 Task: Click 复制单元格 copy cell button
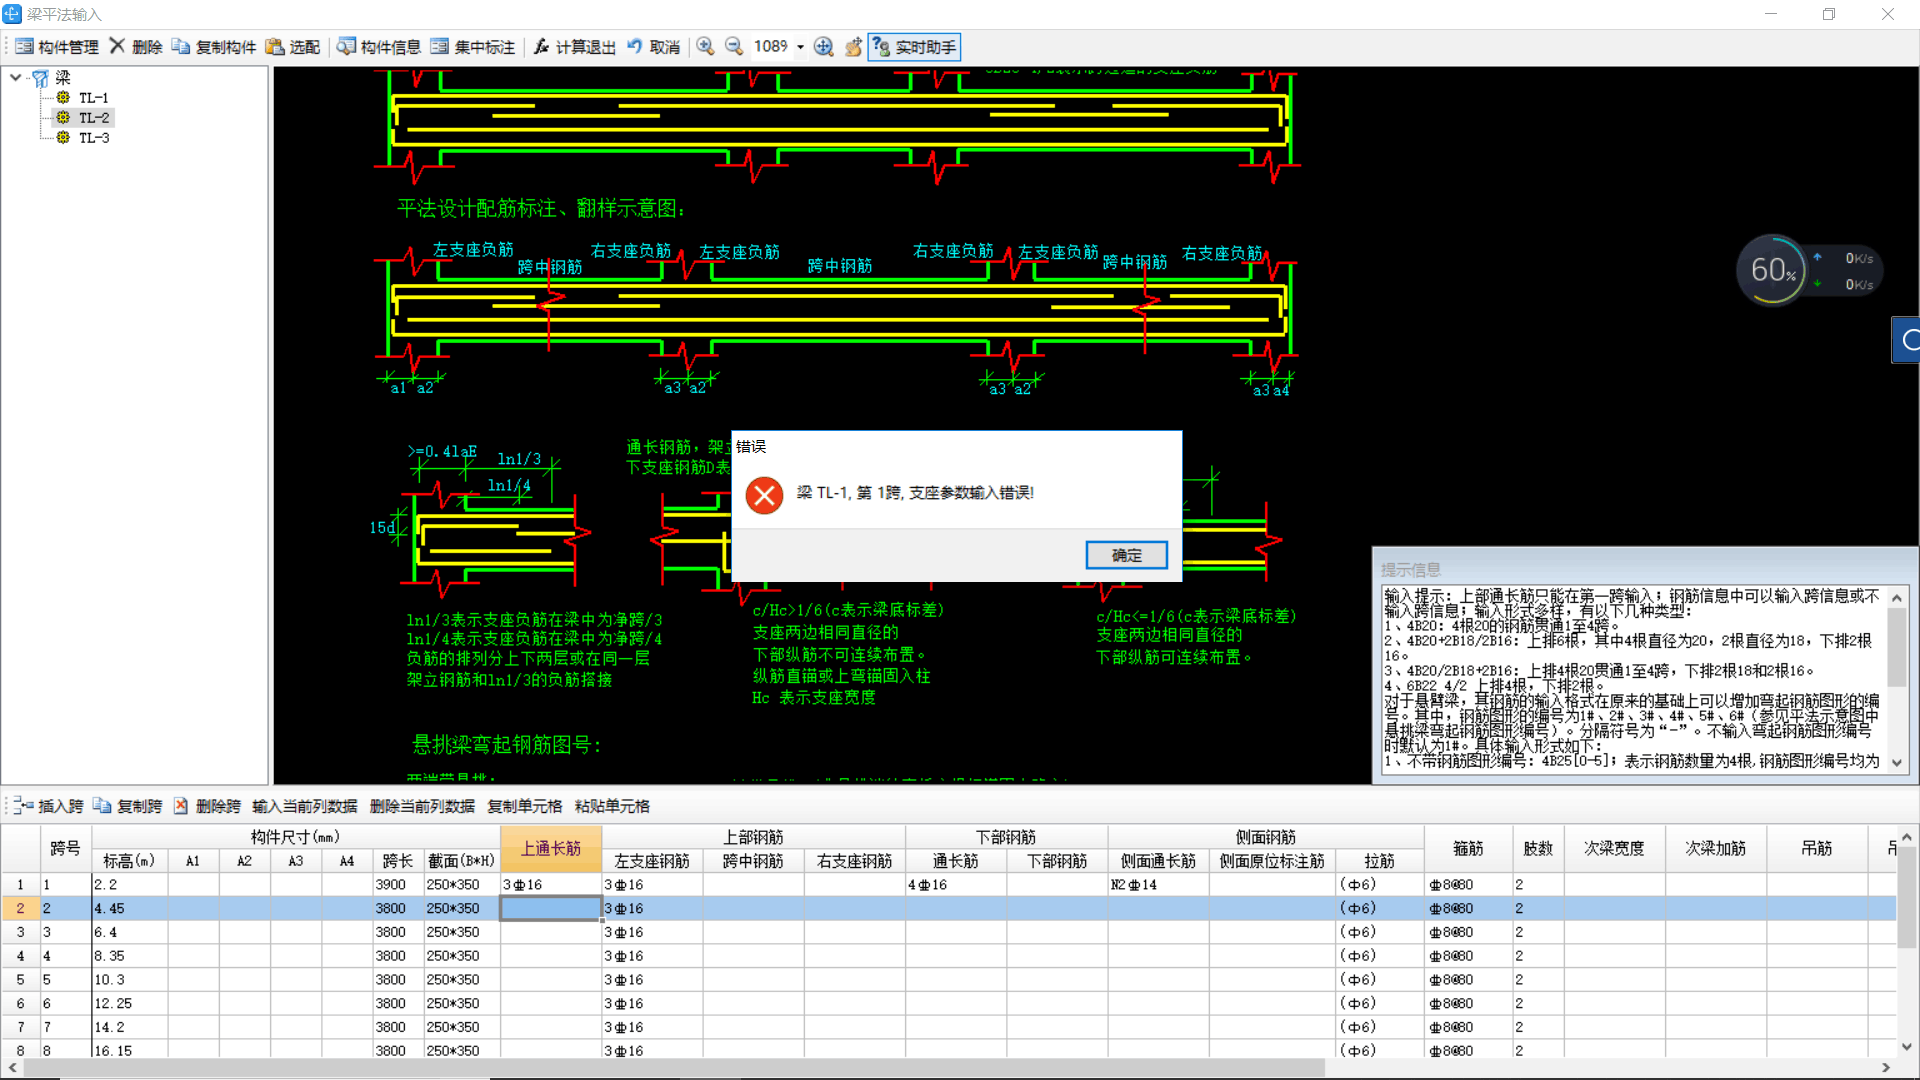[524, 806]
